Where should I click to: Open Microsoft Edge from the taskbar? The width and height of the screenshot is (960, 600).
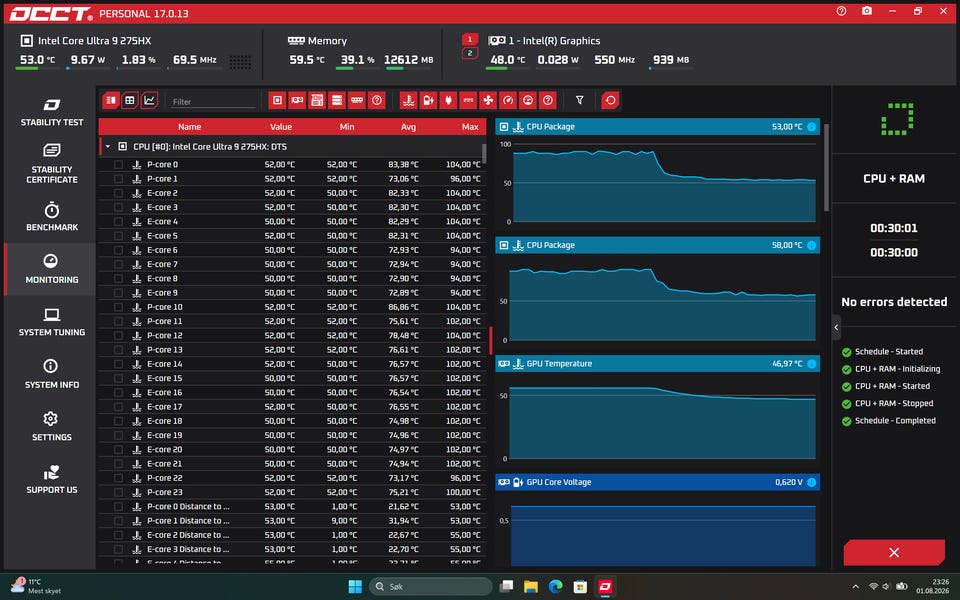coord(555,587)
